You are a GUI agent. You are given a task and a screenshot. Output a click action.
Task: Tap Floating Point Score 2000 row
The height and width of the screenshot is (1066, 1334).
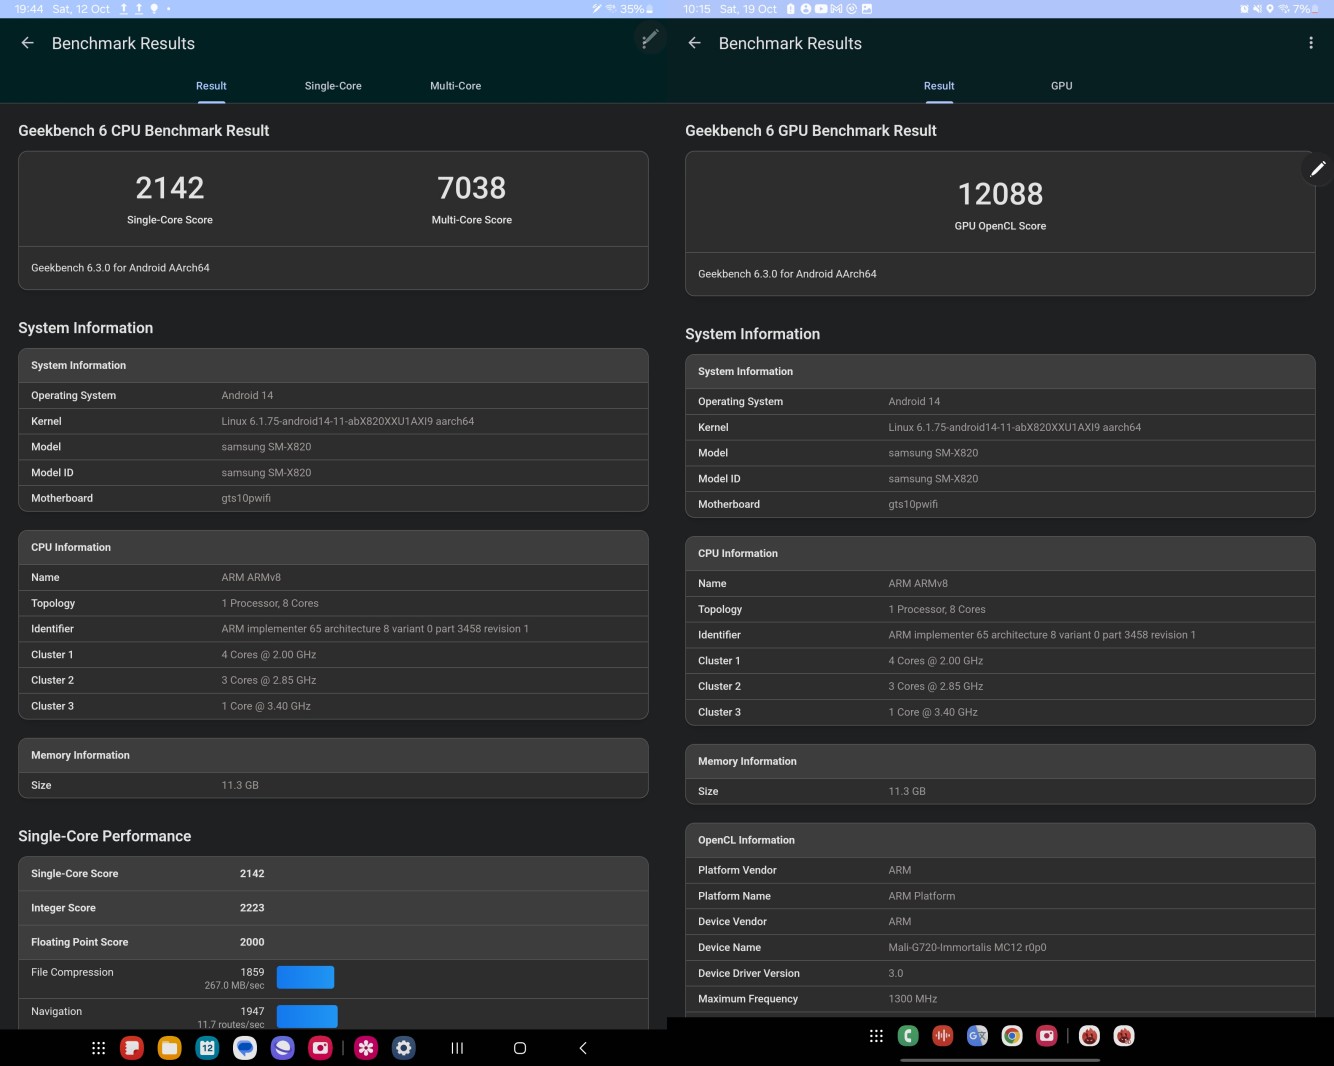(333, 942)
